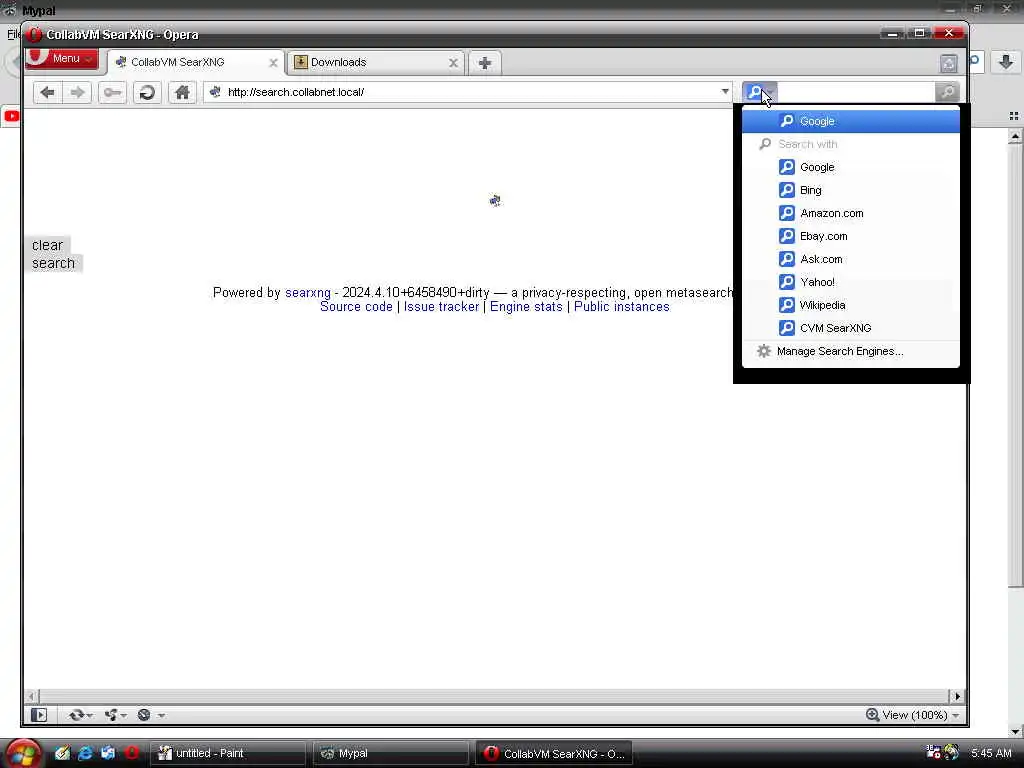Open the closed tabs trash icon
1024x768 pixels.
[x=948, y=63]
